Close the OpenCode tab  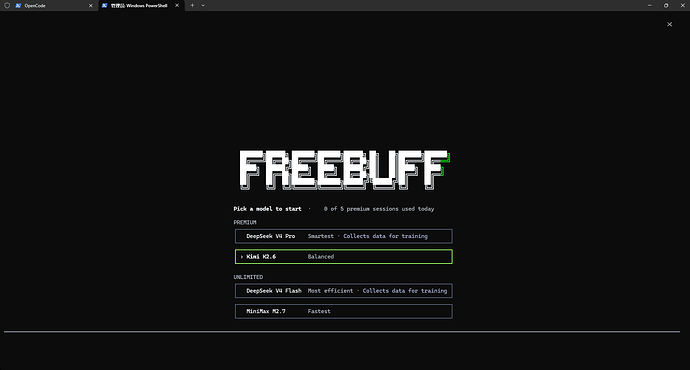(91, 6)
